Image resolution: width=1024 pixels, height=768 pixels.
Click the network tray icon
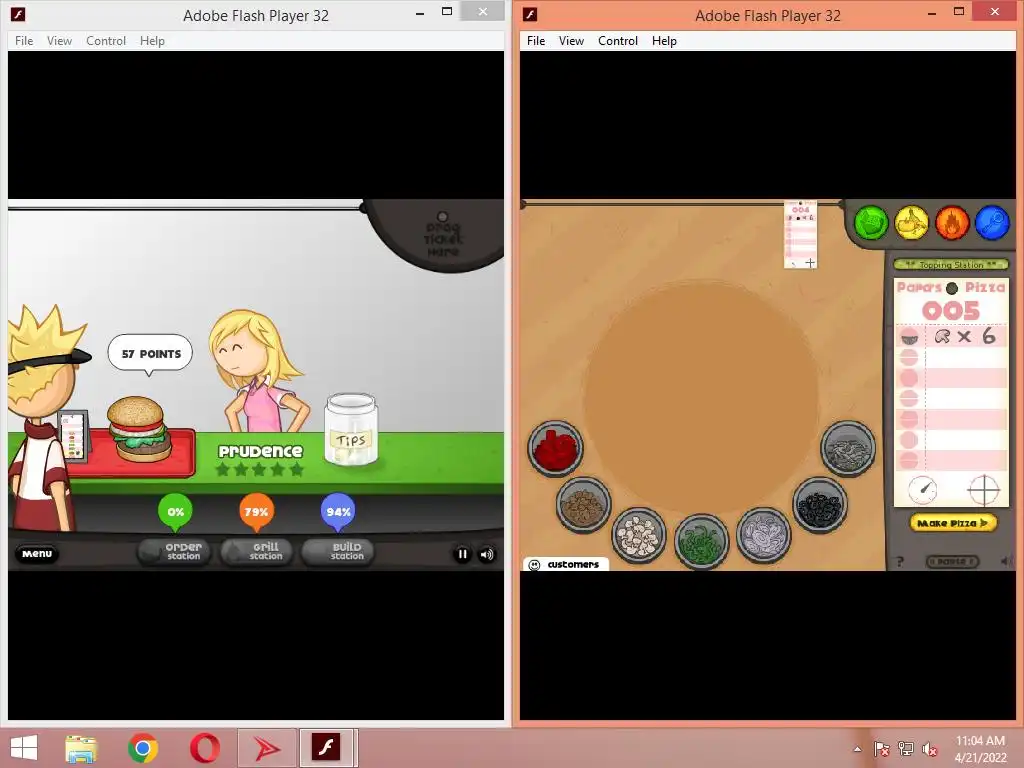coord(906,749)
